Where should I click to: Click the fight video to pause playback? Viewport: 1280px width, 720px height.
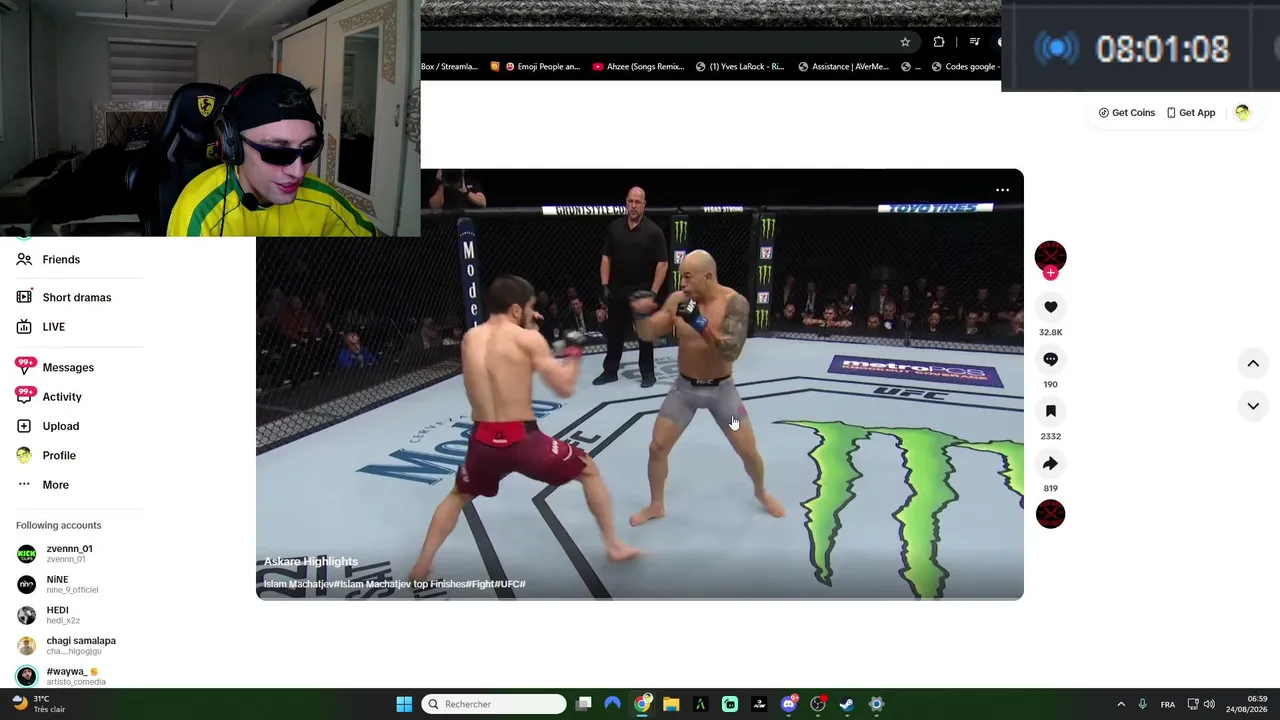pos(640,385)
